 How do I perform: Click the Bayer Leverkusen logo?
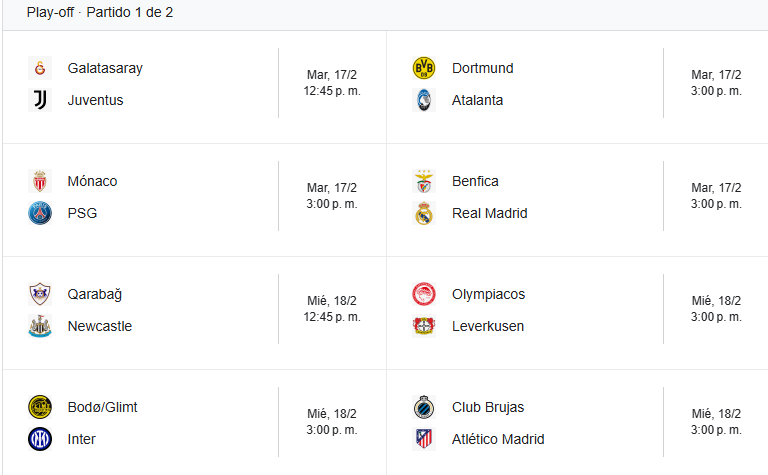coord(424,326)
